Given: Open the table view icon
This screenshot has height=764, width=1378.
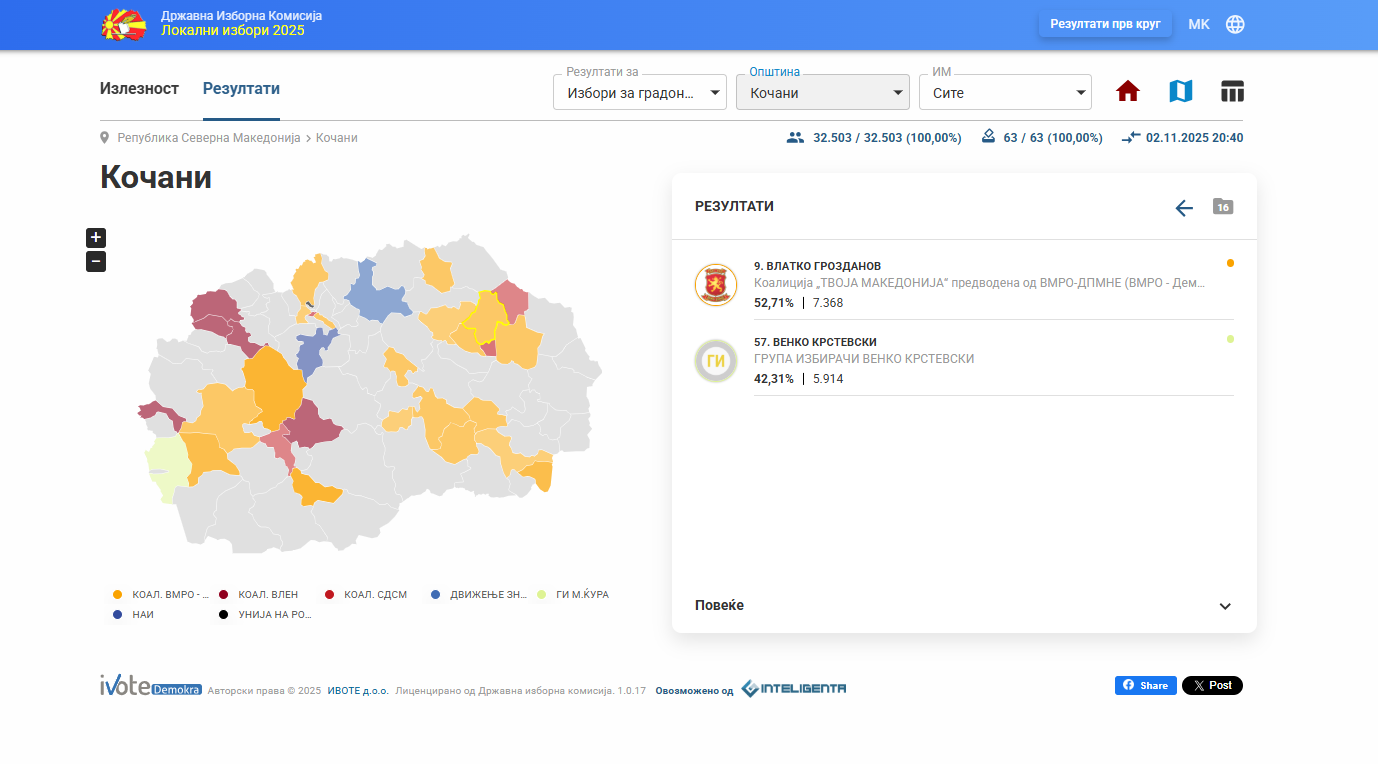Looking at the screenshot, I should pyautogui.click(x=1232, y=92).
